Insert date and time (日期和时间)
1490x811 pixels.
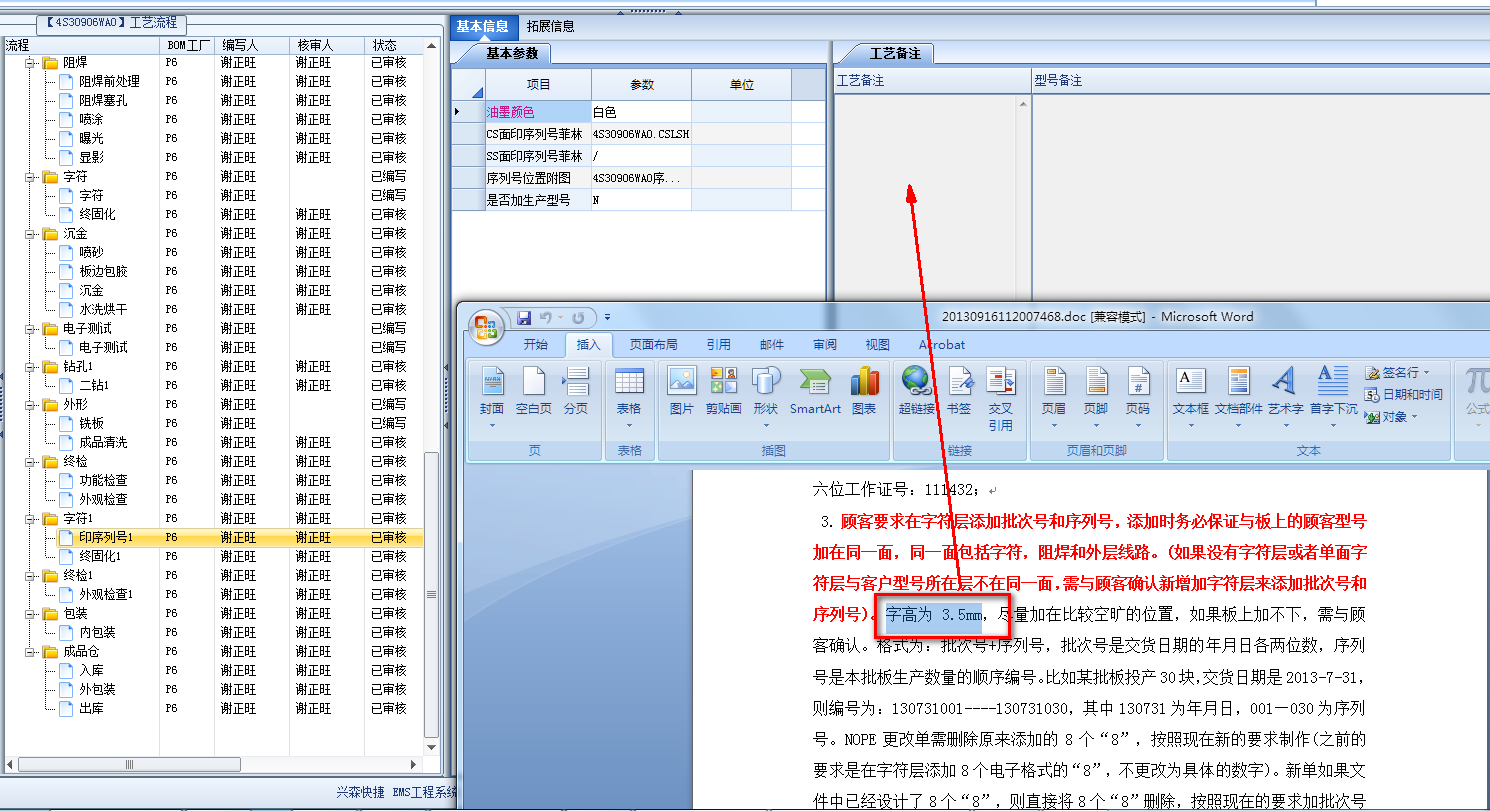(1404, 394)
